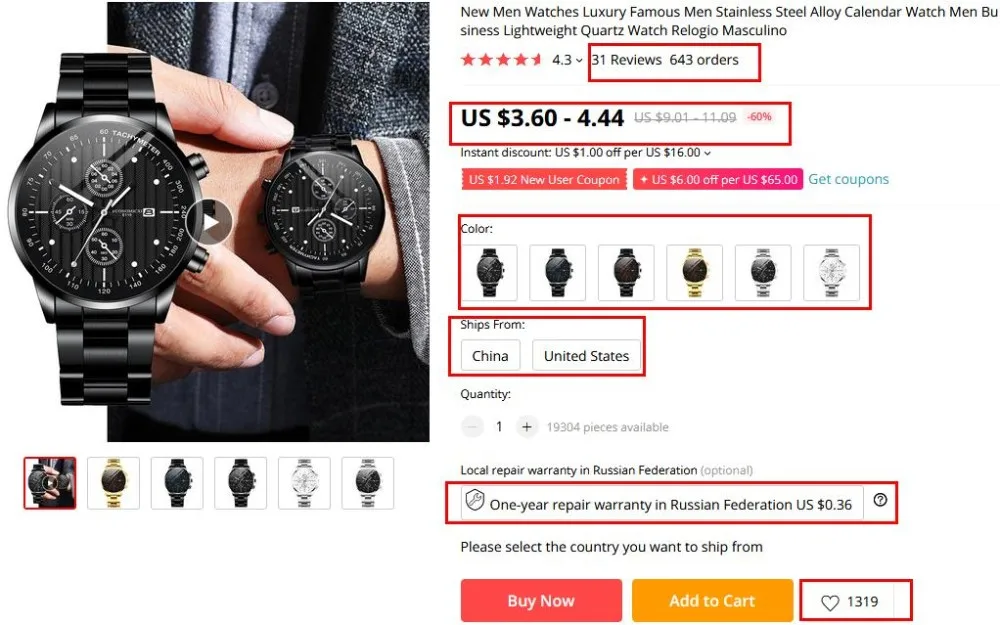The image size is (1000, 625).
Task: Click the warranty help question mark icon
Action: click(x=880, y=500)
